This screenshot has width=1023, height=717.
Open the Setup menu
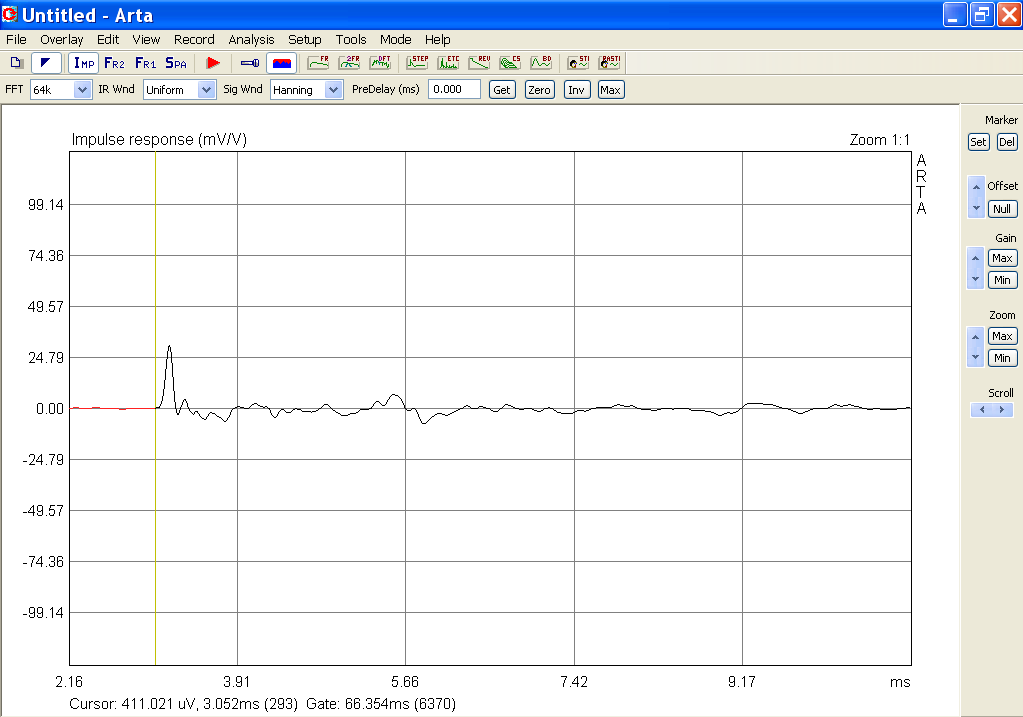[x=305, y=40]
